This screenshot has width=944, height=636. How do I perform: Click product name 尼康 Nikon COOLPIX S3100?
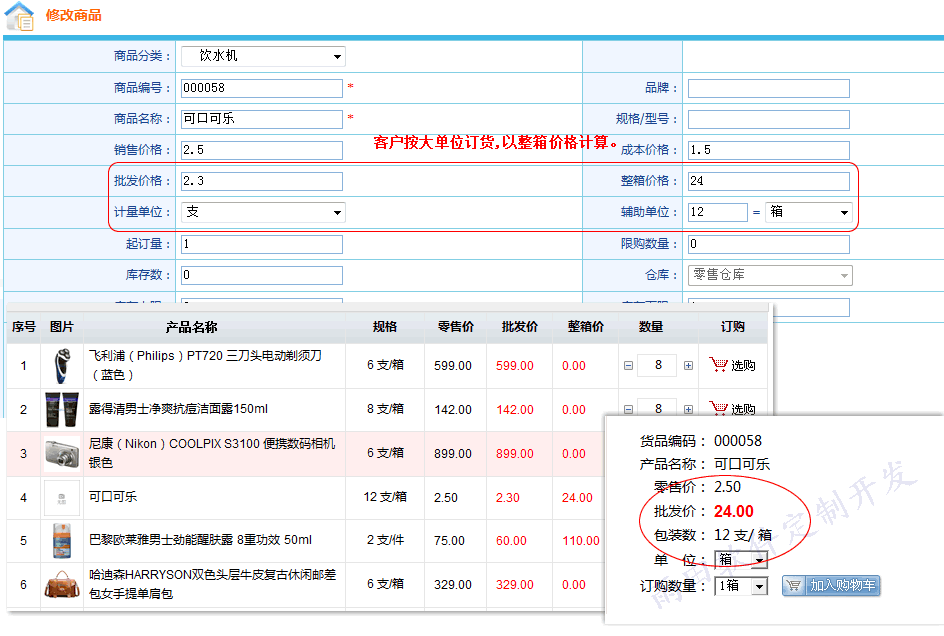click(212, 453)
